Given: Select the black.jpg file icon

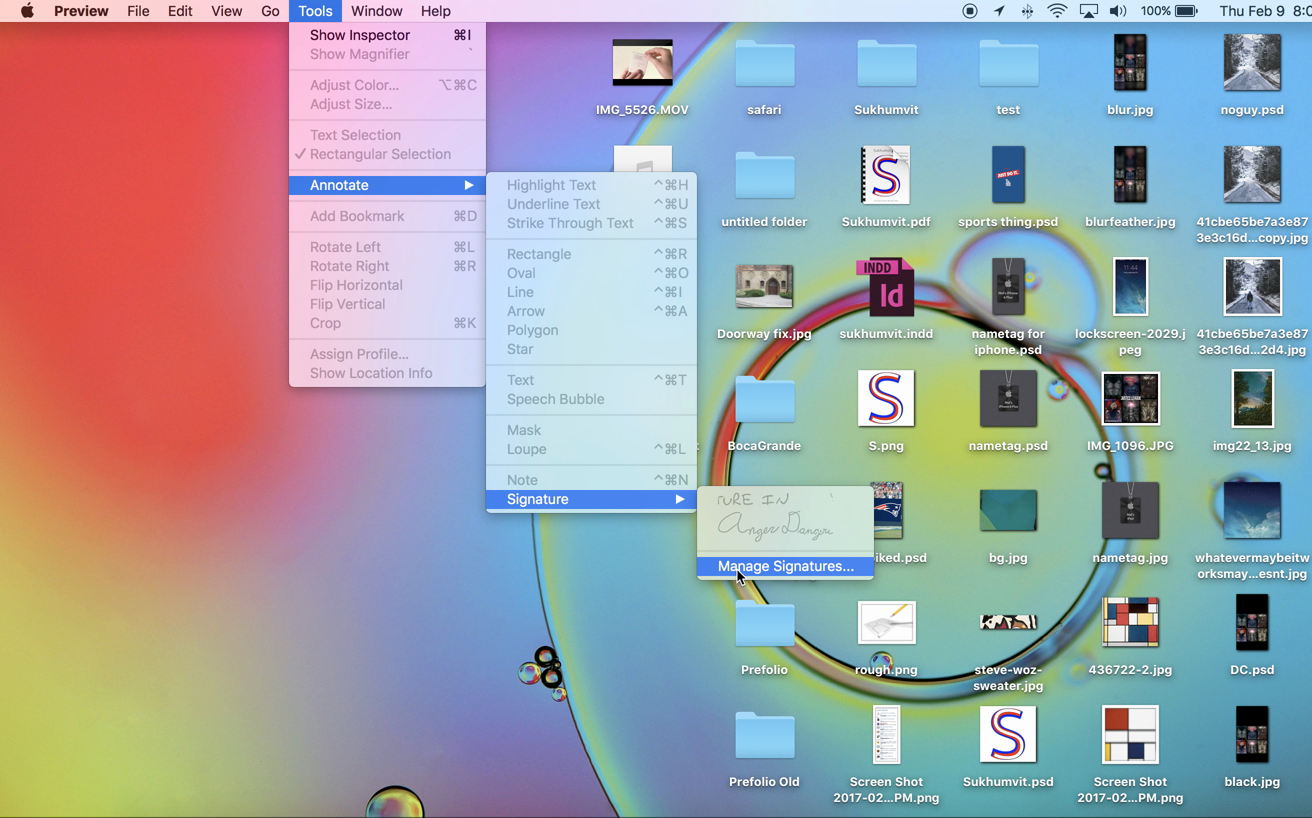Looking at the screenshot, I should point(1252,735).
